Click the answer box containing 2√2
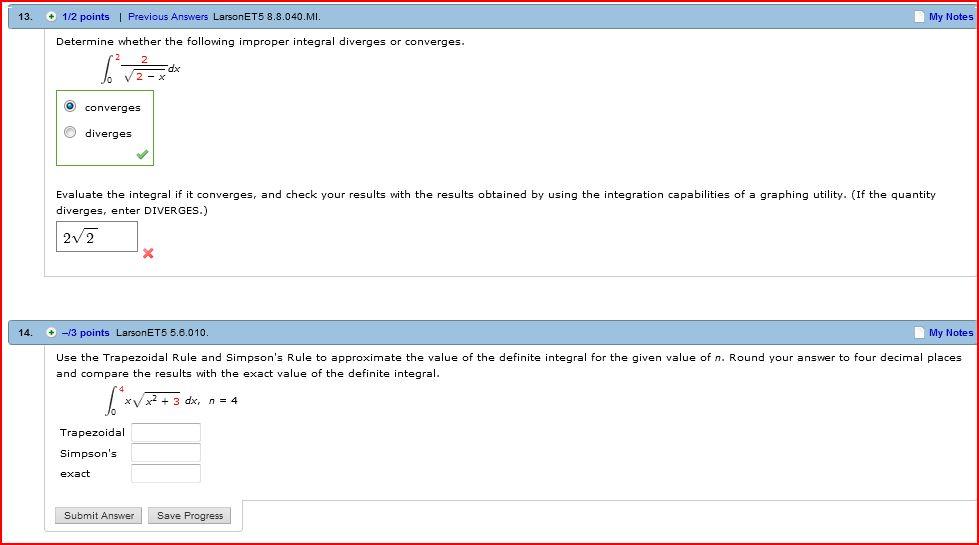 coord(97,237)
